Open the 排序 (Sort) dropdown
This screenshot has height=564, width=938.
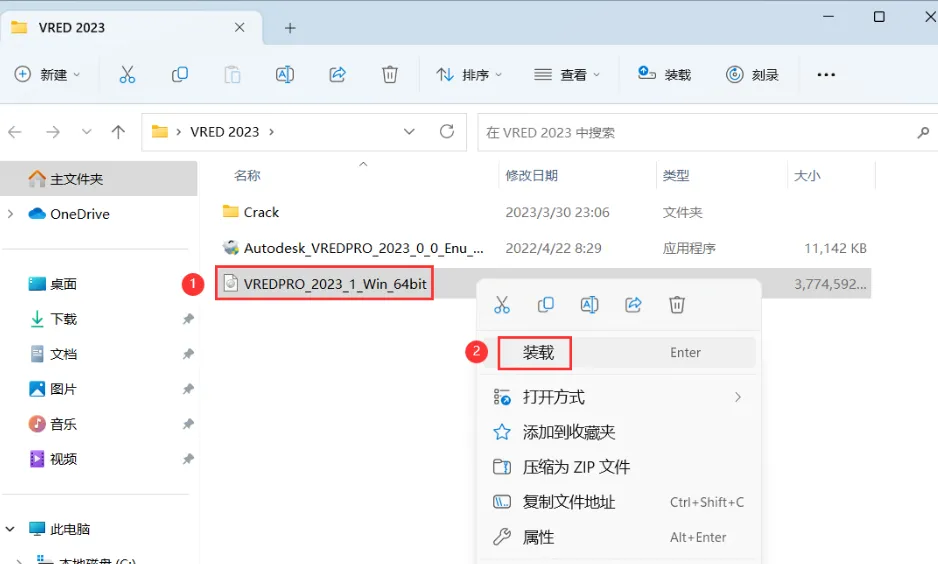[469, 75]
